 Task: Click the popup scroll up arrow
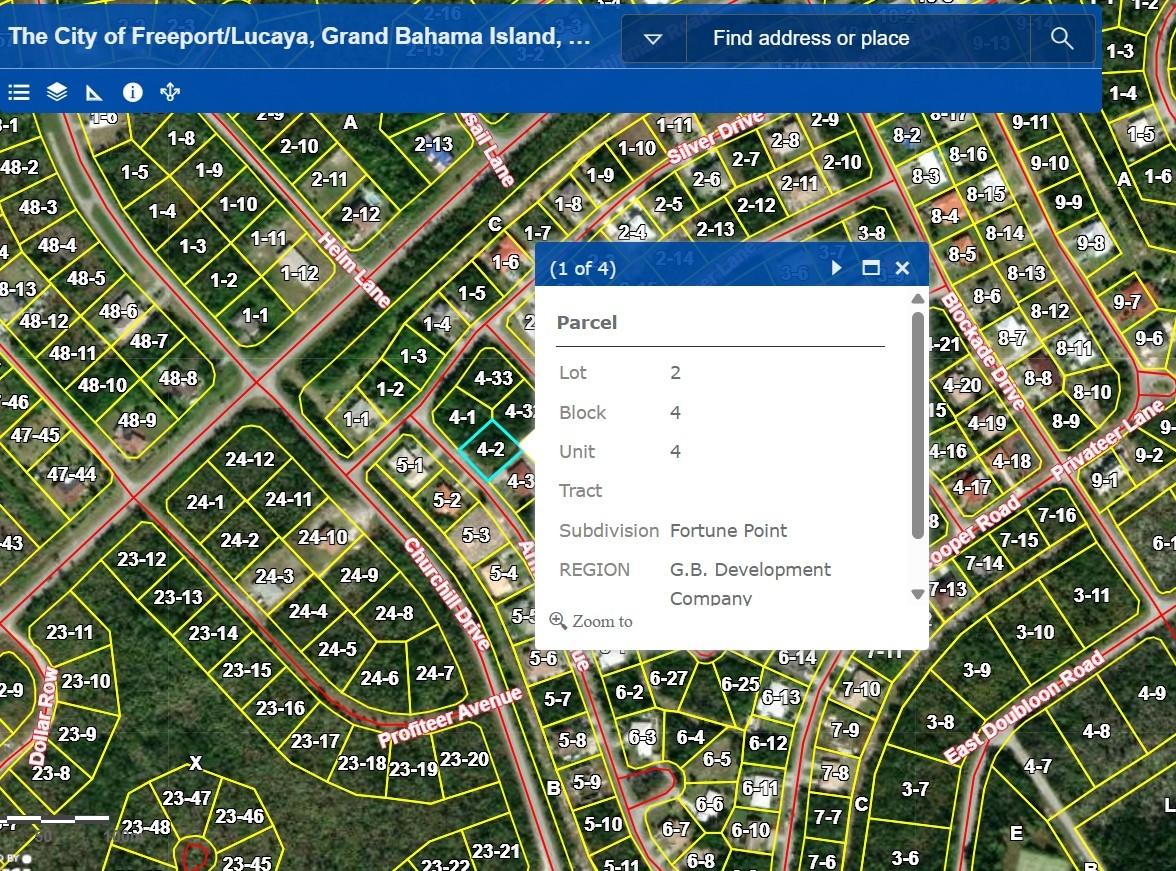click(x=918, y=299)
